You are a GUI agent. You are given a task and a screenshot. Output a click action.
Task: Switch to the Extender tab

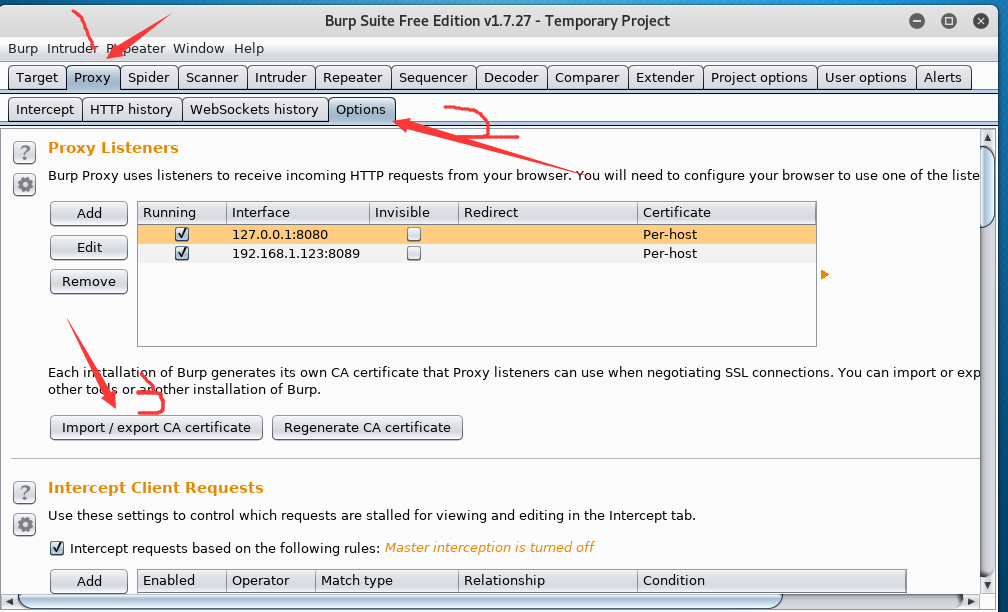(665, 78)
